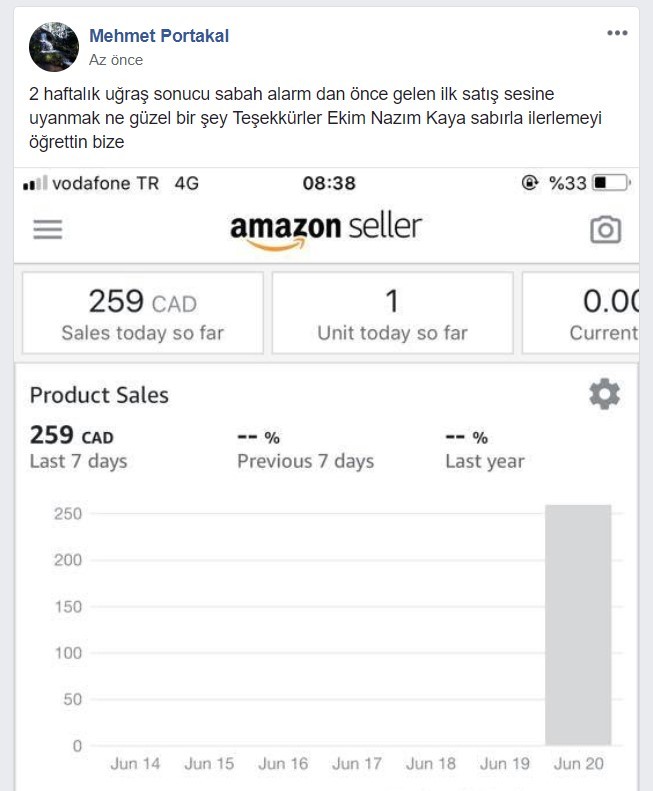Open Mehmet Portakal profile name link
Viewport: 653px width, 791px height.
click(x=159, y=36)
